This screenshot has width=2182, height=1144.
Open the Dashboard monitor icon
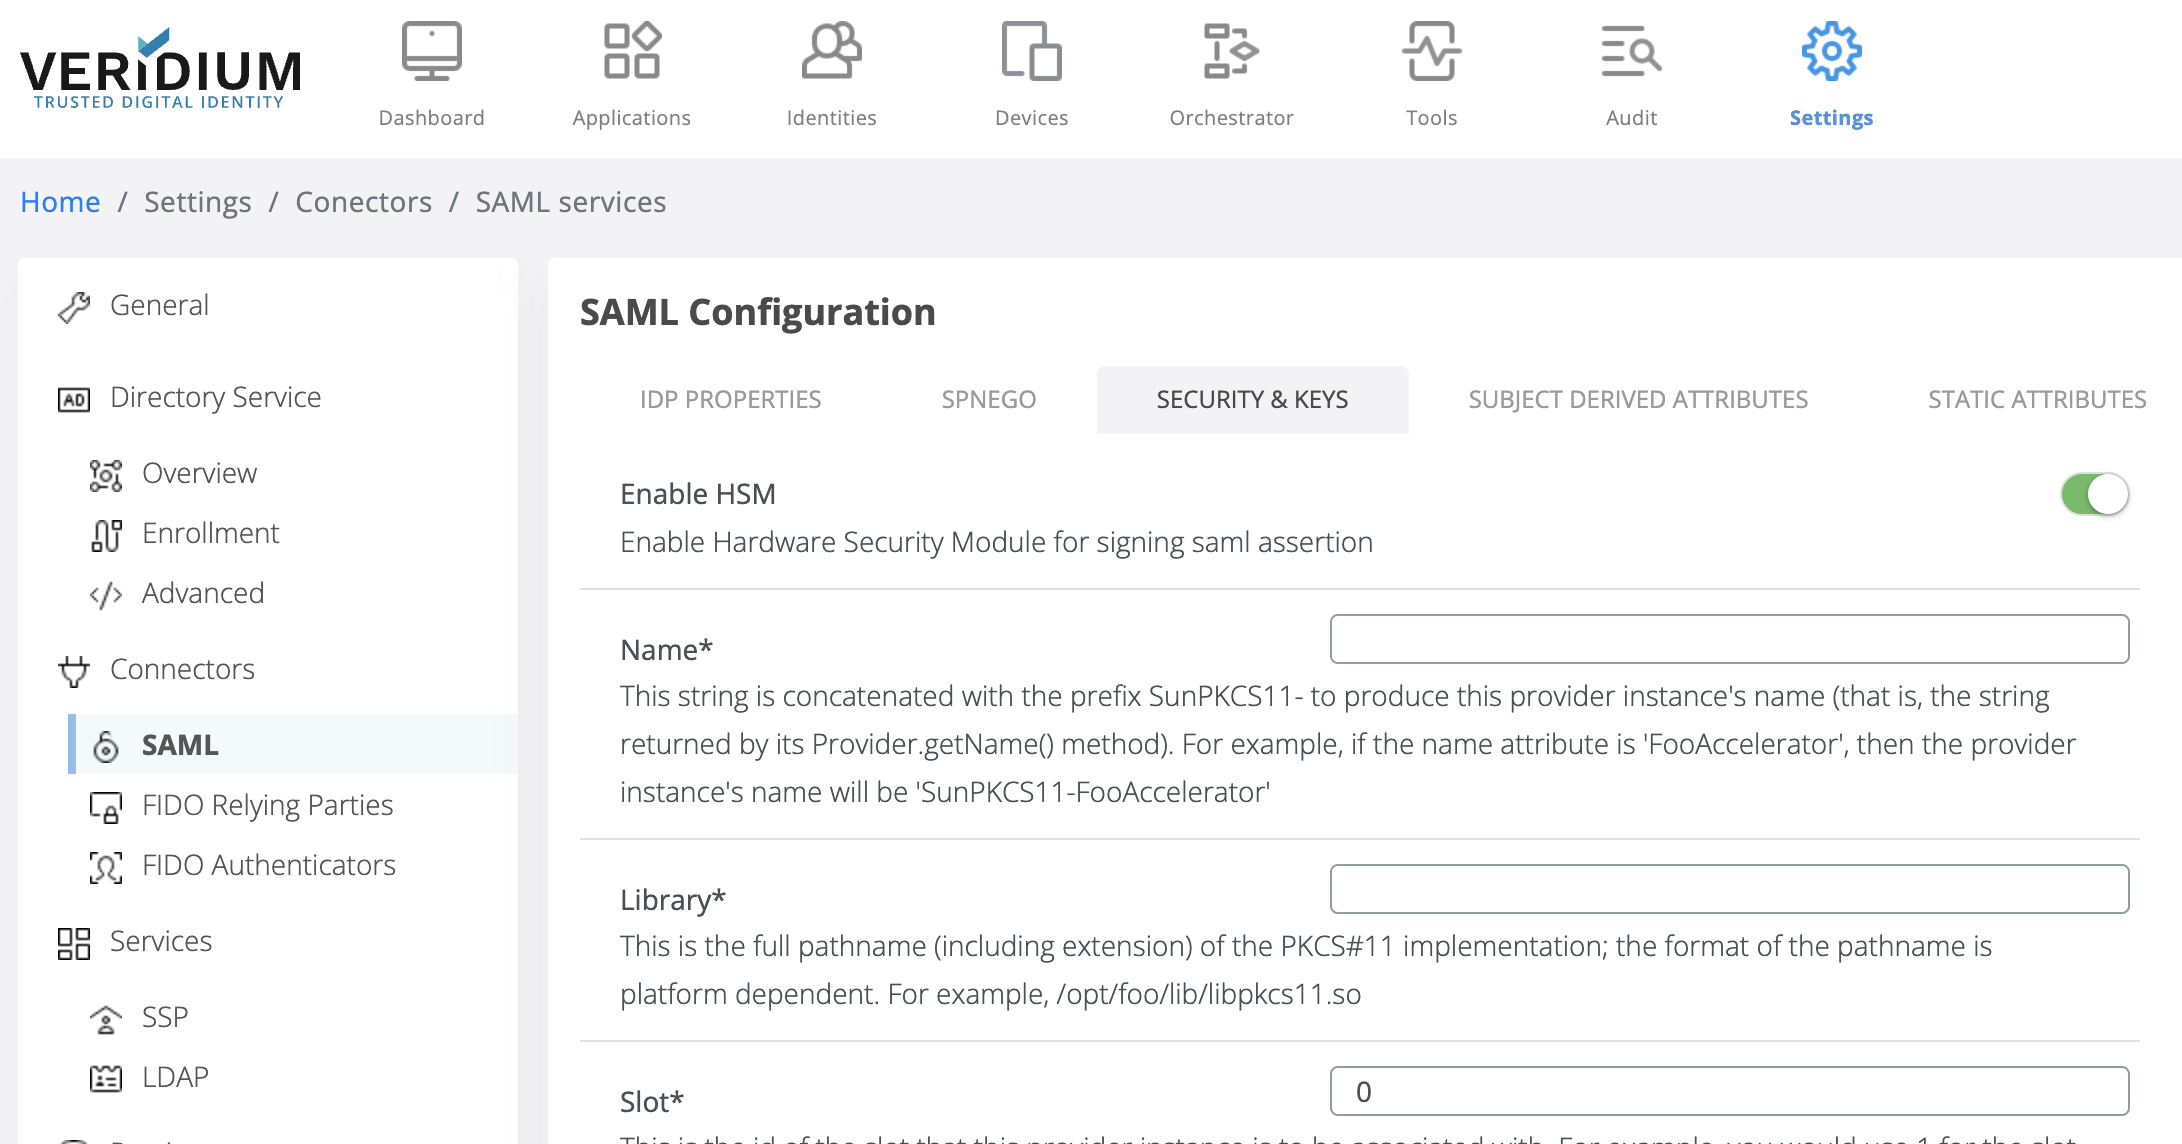click(431, 52)
